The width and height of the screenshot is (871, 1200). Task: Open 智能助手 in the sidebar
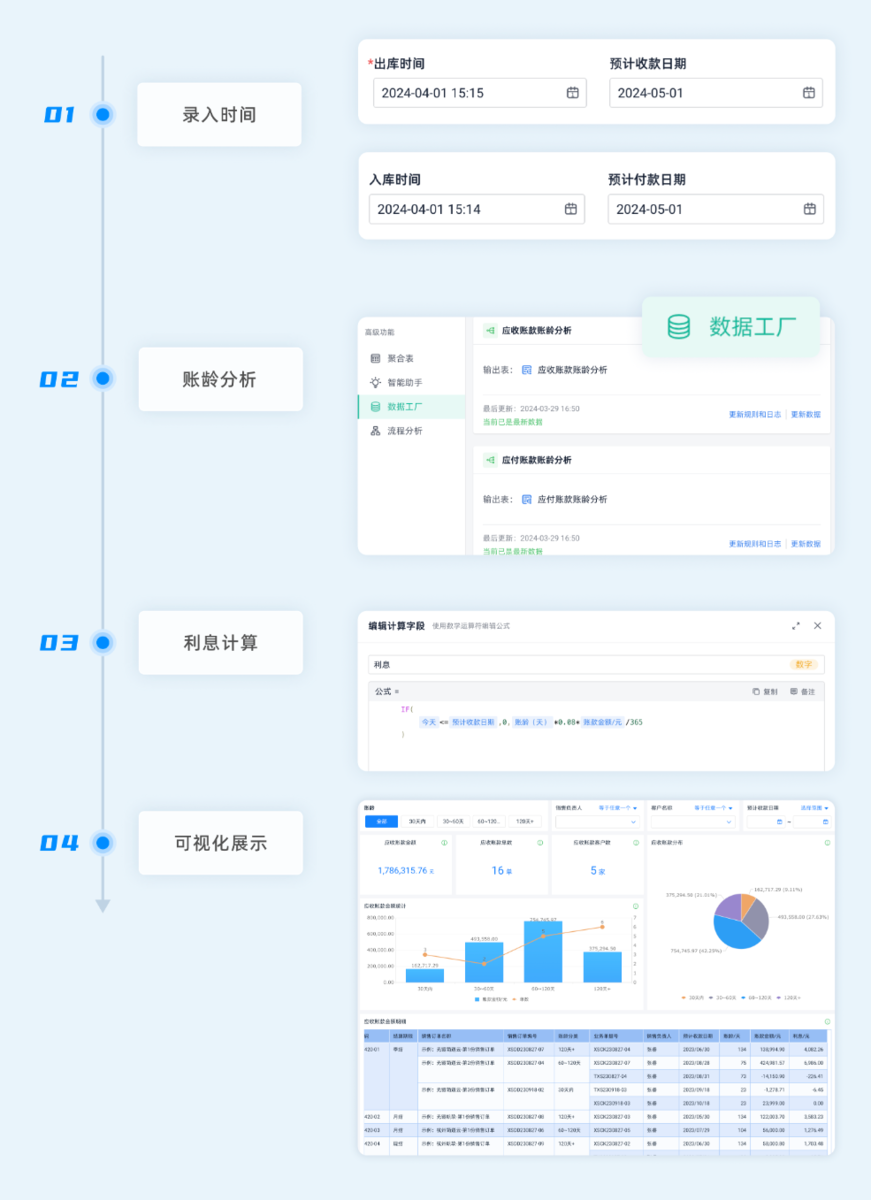coord(411,382)
